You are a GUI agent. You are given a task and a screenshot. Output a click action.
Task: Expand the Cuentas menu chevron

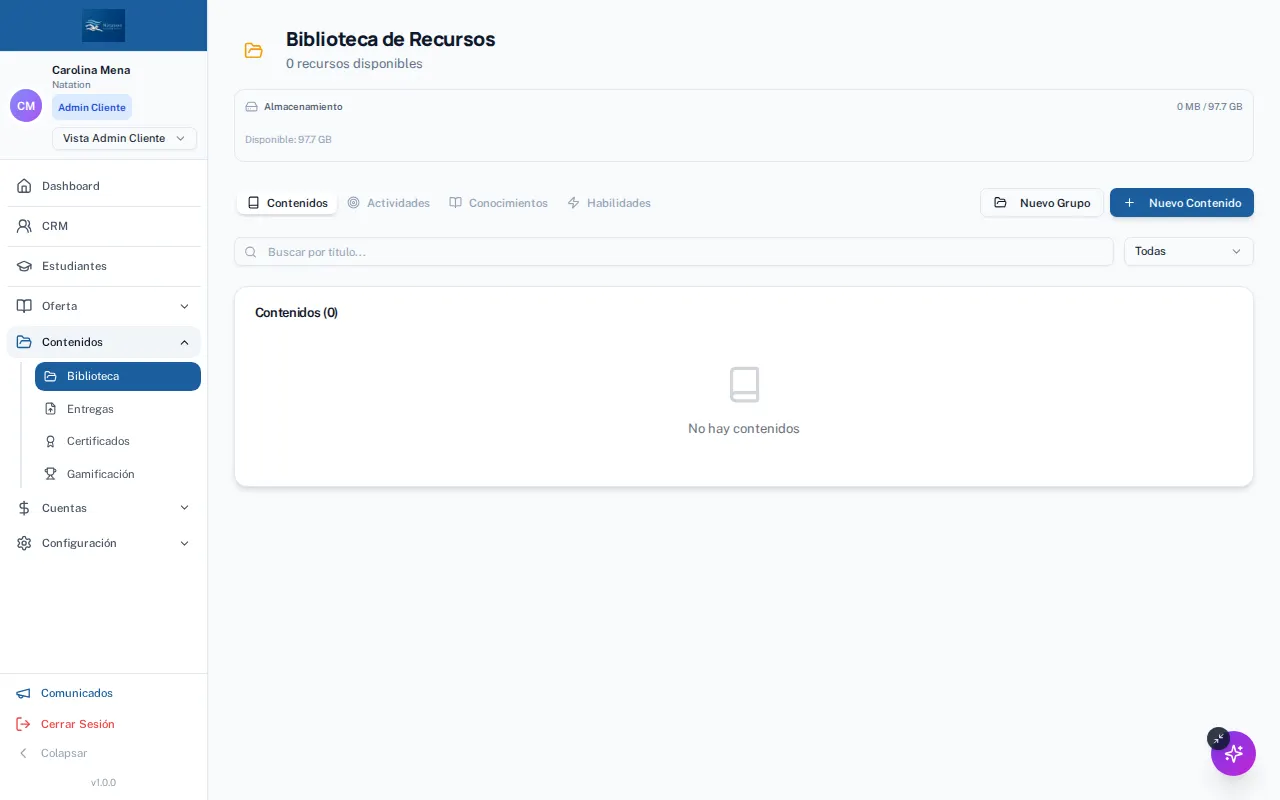184,508
